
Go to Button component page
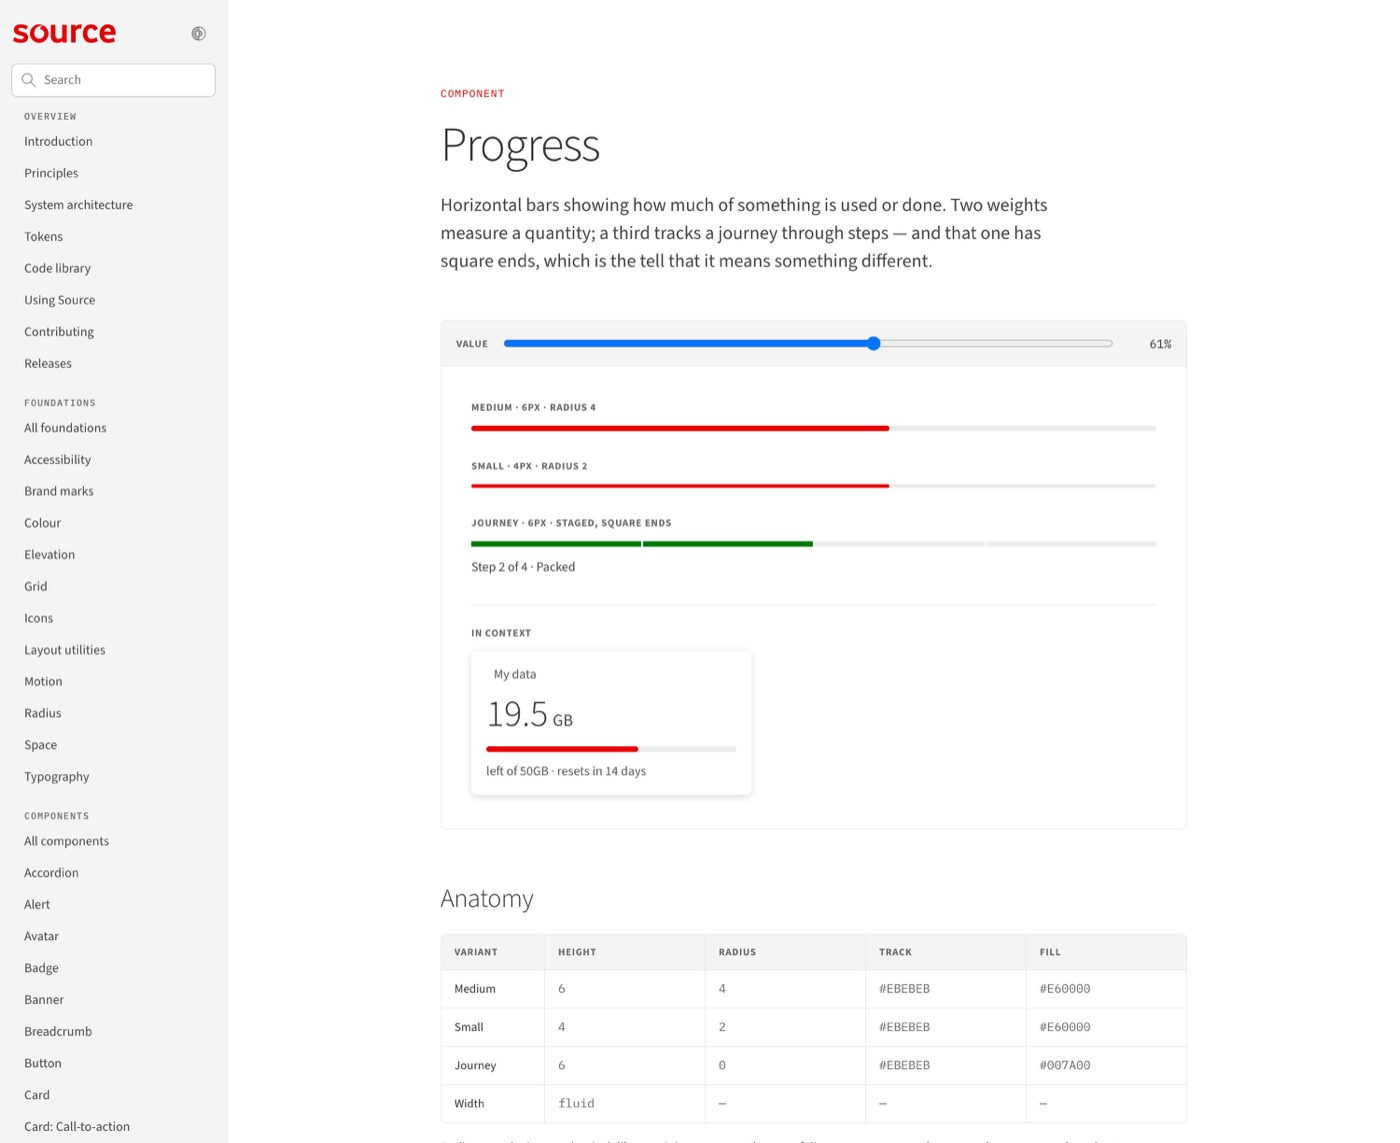pyautogui.click(x=43, y=1064)
